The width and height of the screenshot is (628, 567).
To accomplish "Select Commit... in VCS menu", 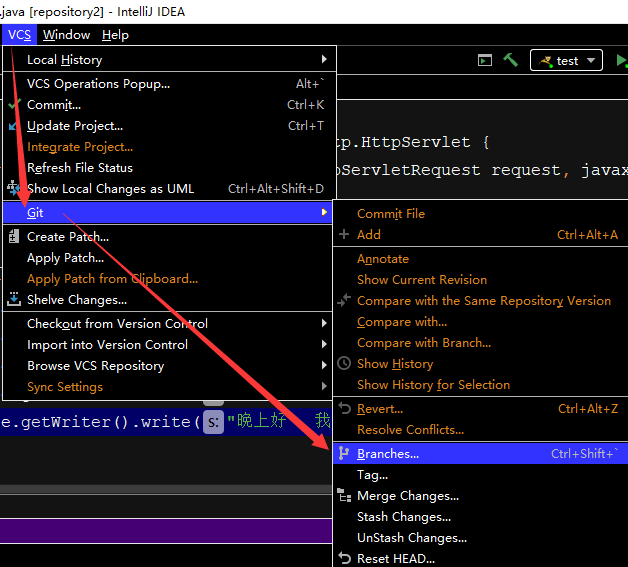I will [x=169, y=105].
